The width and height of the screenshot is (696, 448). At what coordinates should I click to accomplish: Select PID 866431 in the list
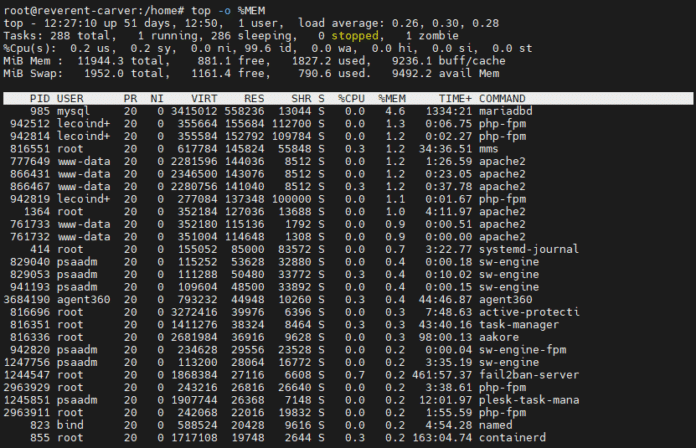coord(30,174)
